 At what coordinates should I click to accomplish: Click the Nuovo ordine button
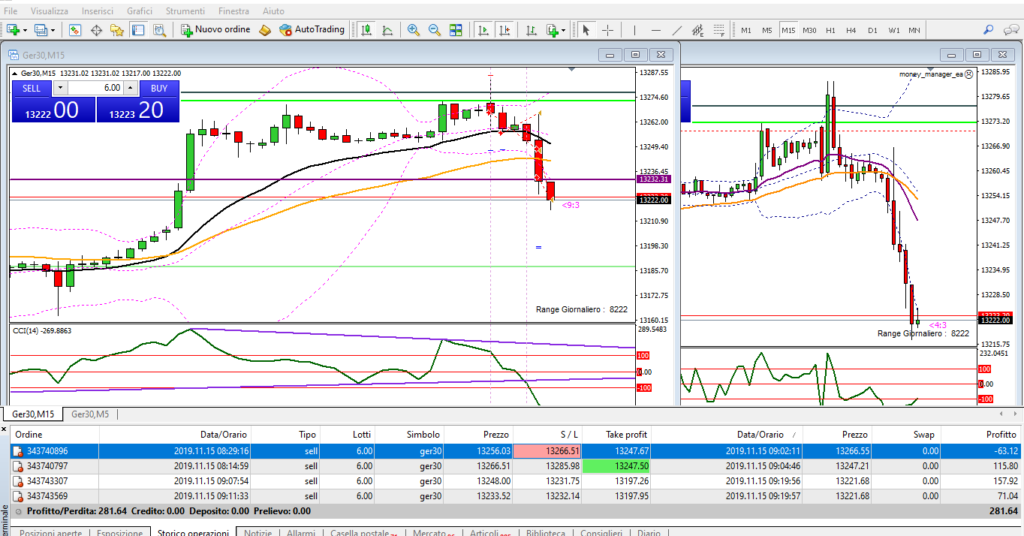click(216, 29)
